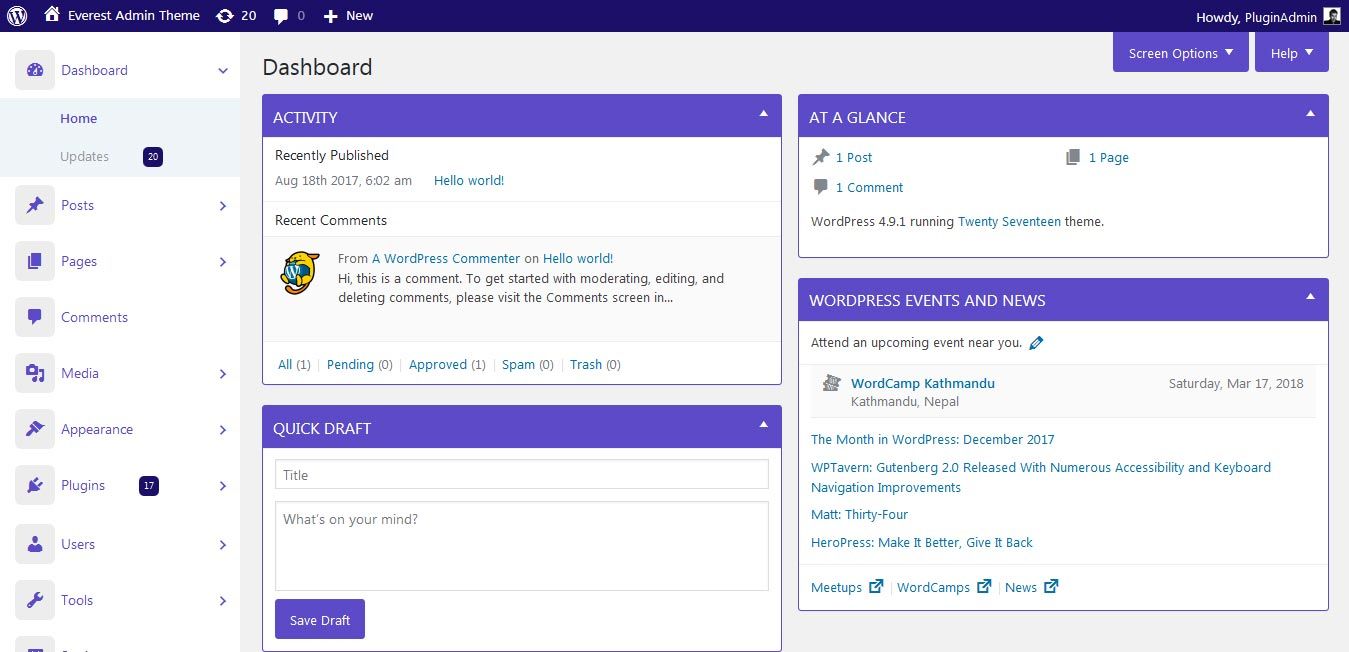The image size is (1349, 652).
Task: Open the Screen Options dropdown
Action: (1181, 53)
